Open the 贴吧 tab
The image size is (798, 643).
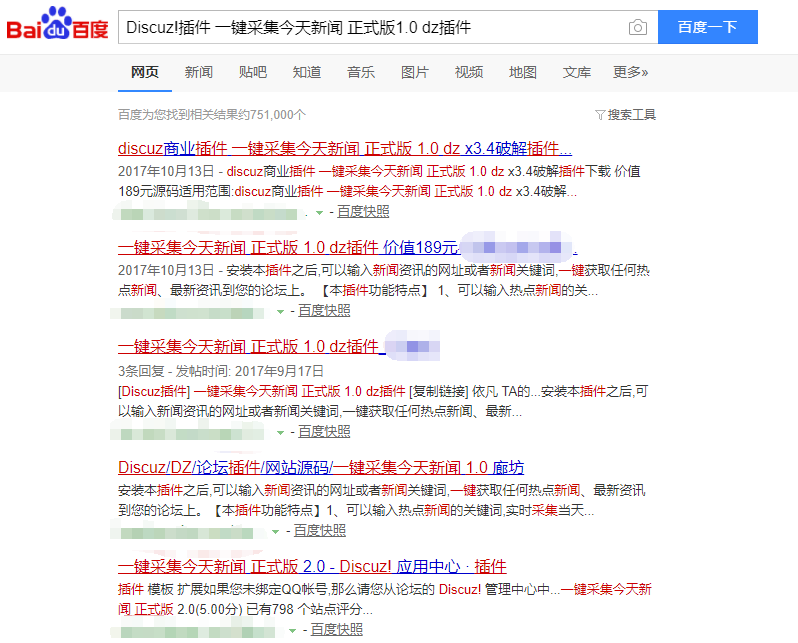(253, 72)
